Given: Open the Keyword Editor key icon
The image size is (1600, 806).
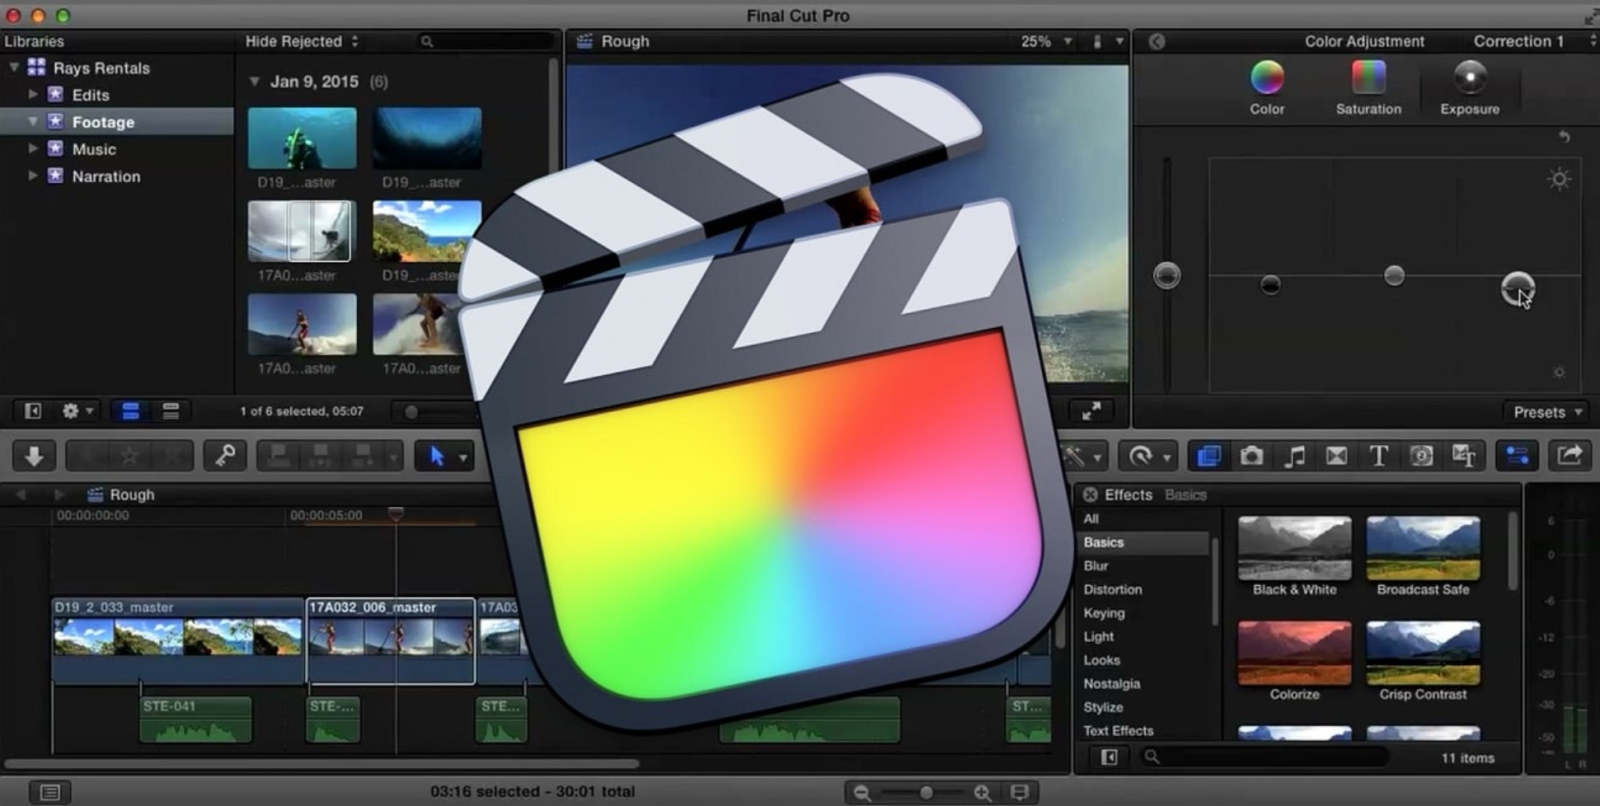Looking at the screenshot, I should click(225, 456).
